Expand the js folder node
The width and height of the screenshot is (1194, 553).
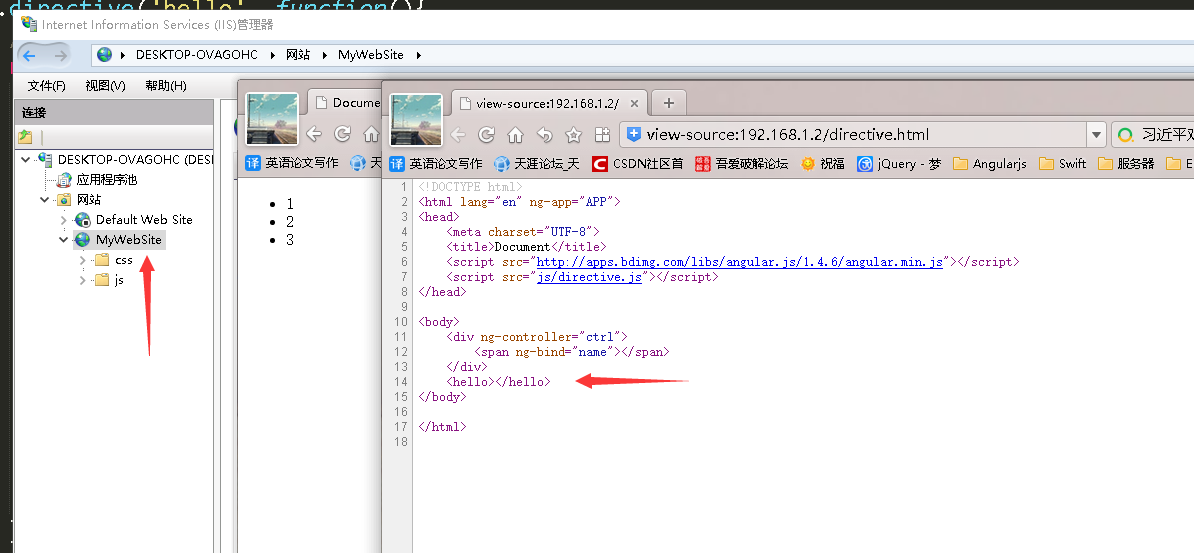point(82,280)
